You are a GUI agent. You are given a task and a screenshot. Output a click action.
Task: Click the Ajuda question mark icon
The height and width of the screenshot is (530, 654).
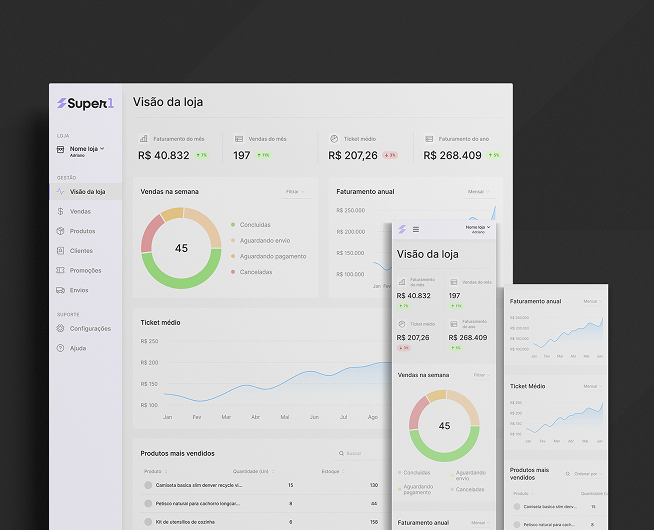point(60,348)
